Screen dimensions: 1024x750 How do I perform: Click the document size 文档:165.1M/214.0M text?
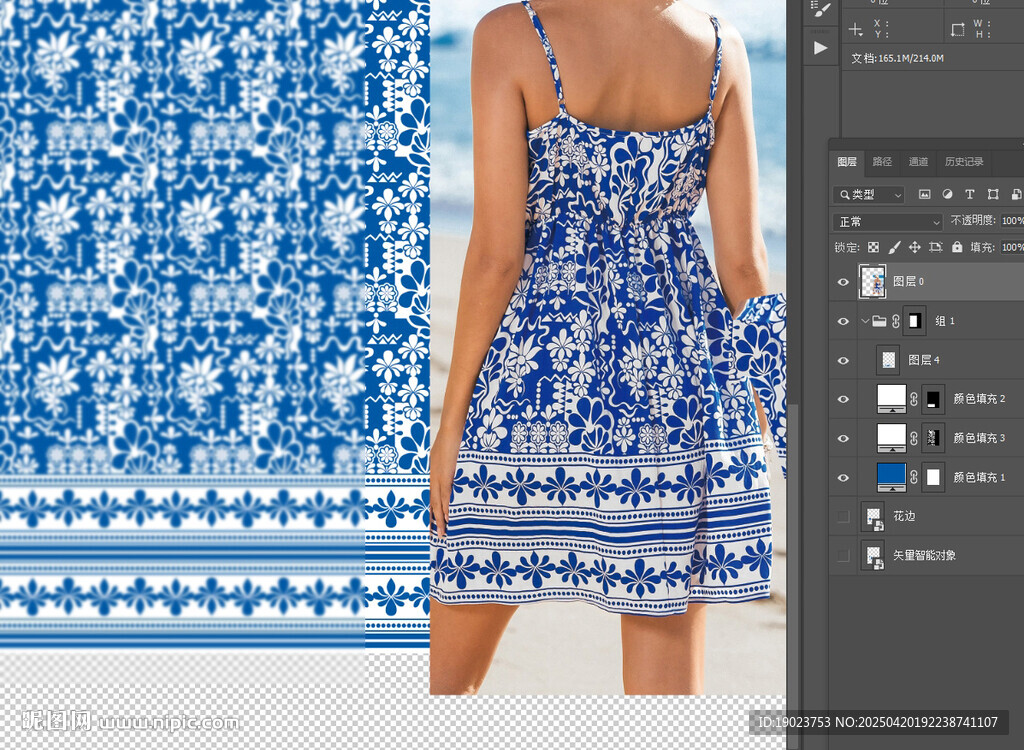click(x=897, y=58)
